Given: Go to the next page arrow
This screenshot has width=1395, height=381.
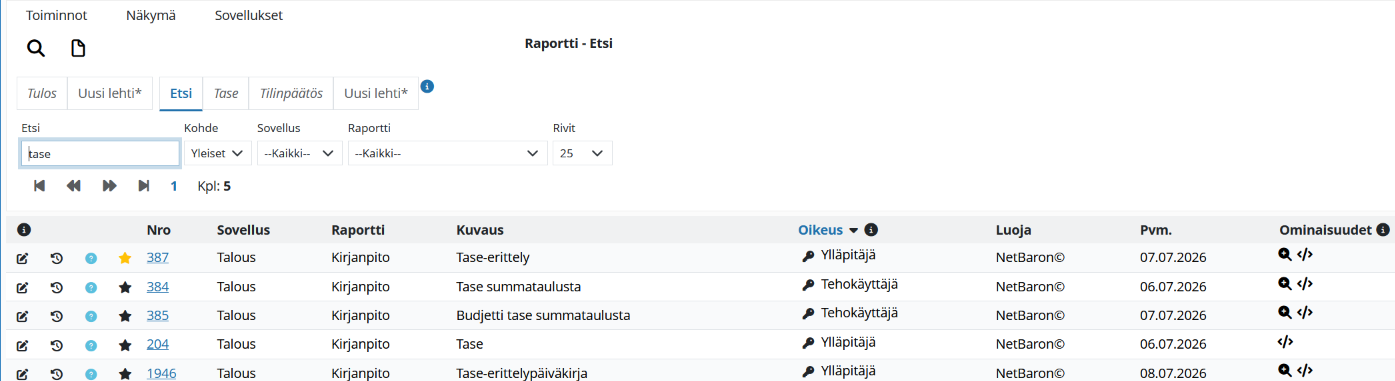Looking at the screenshot, I should click(109, 186).
